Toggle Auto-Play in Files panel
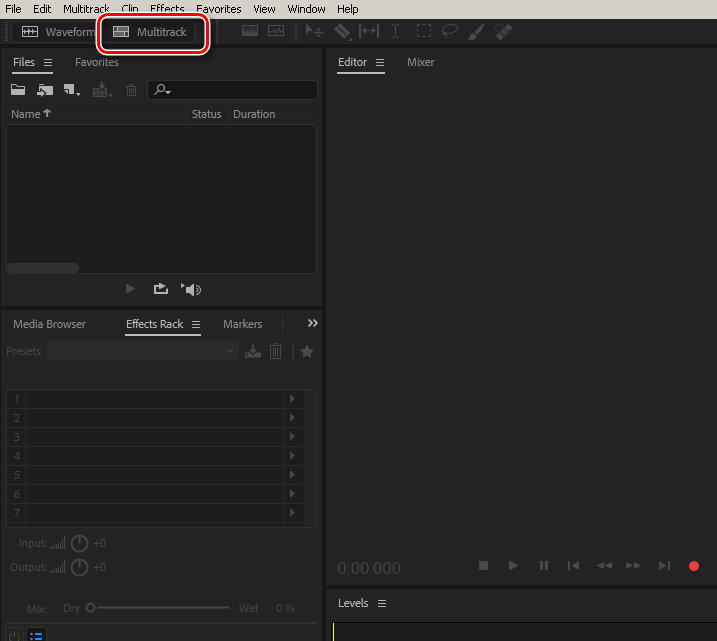Screen dimensions: 717x641 click(x=191, y=289)
